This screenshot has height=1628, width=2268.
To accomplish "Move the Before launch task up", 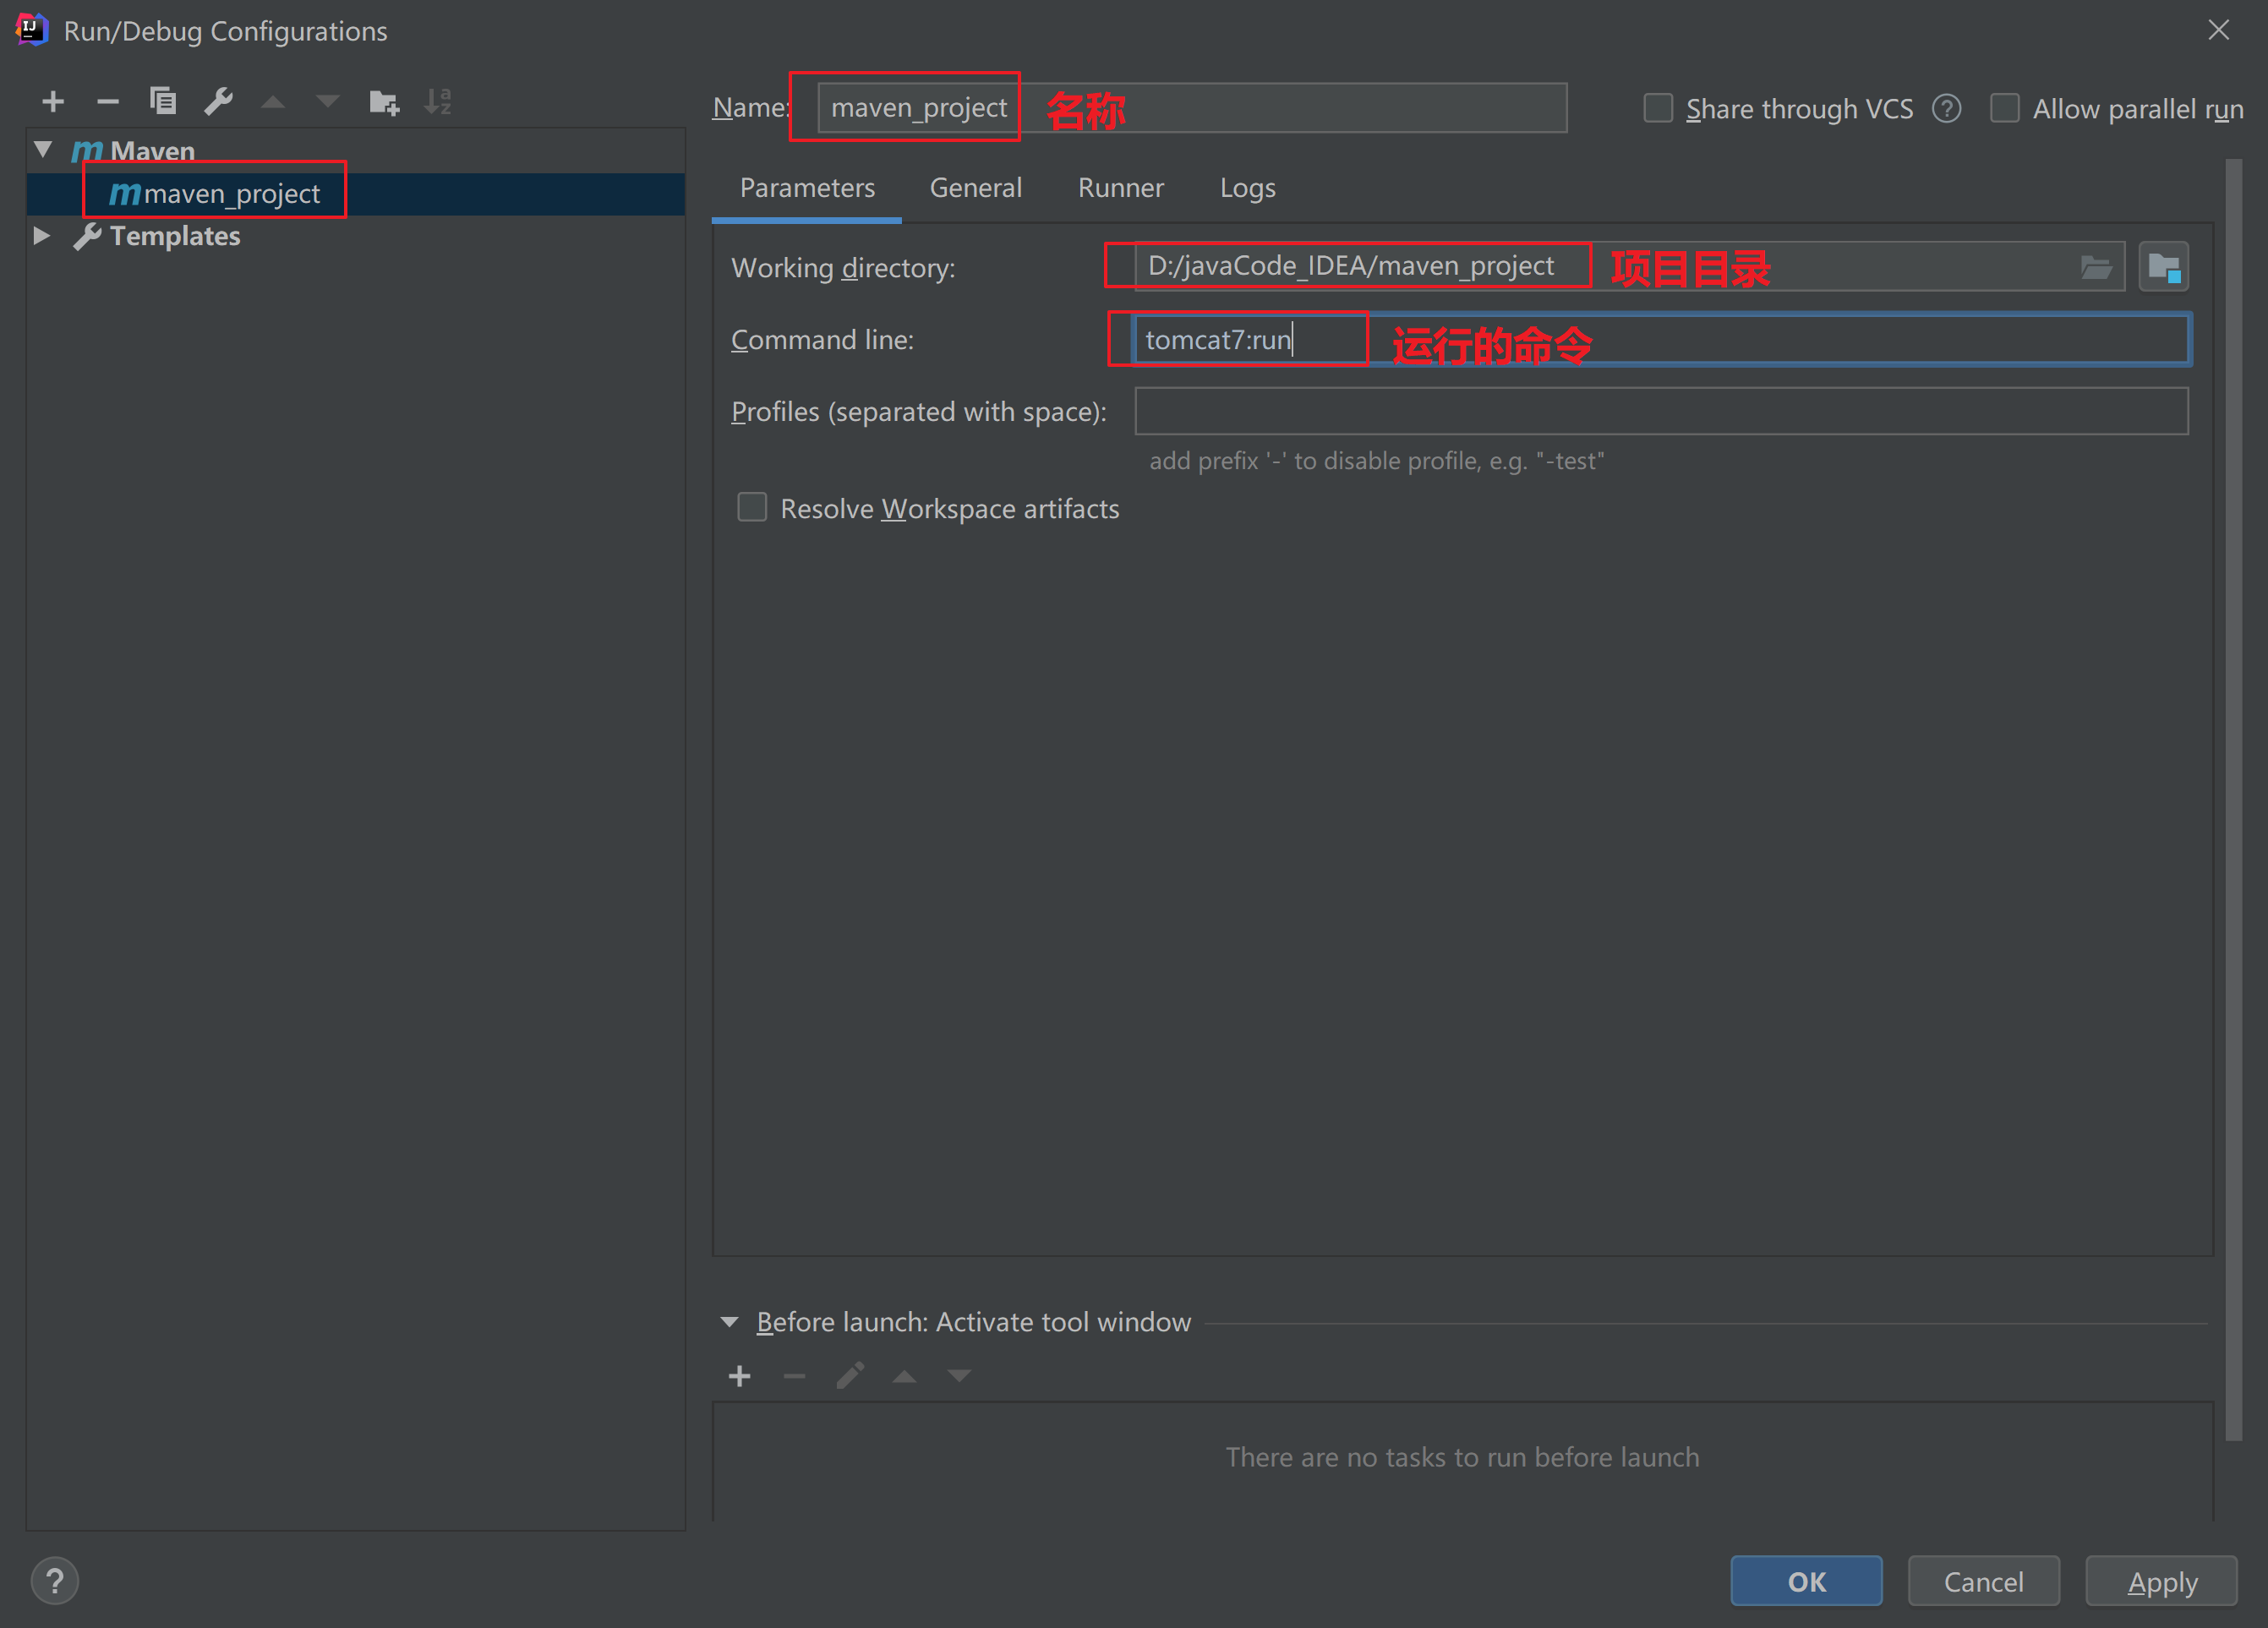I will click(905, 1377).
